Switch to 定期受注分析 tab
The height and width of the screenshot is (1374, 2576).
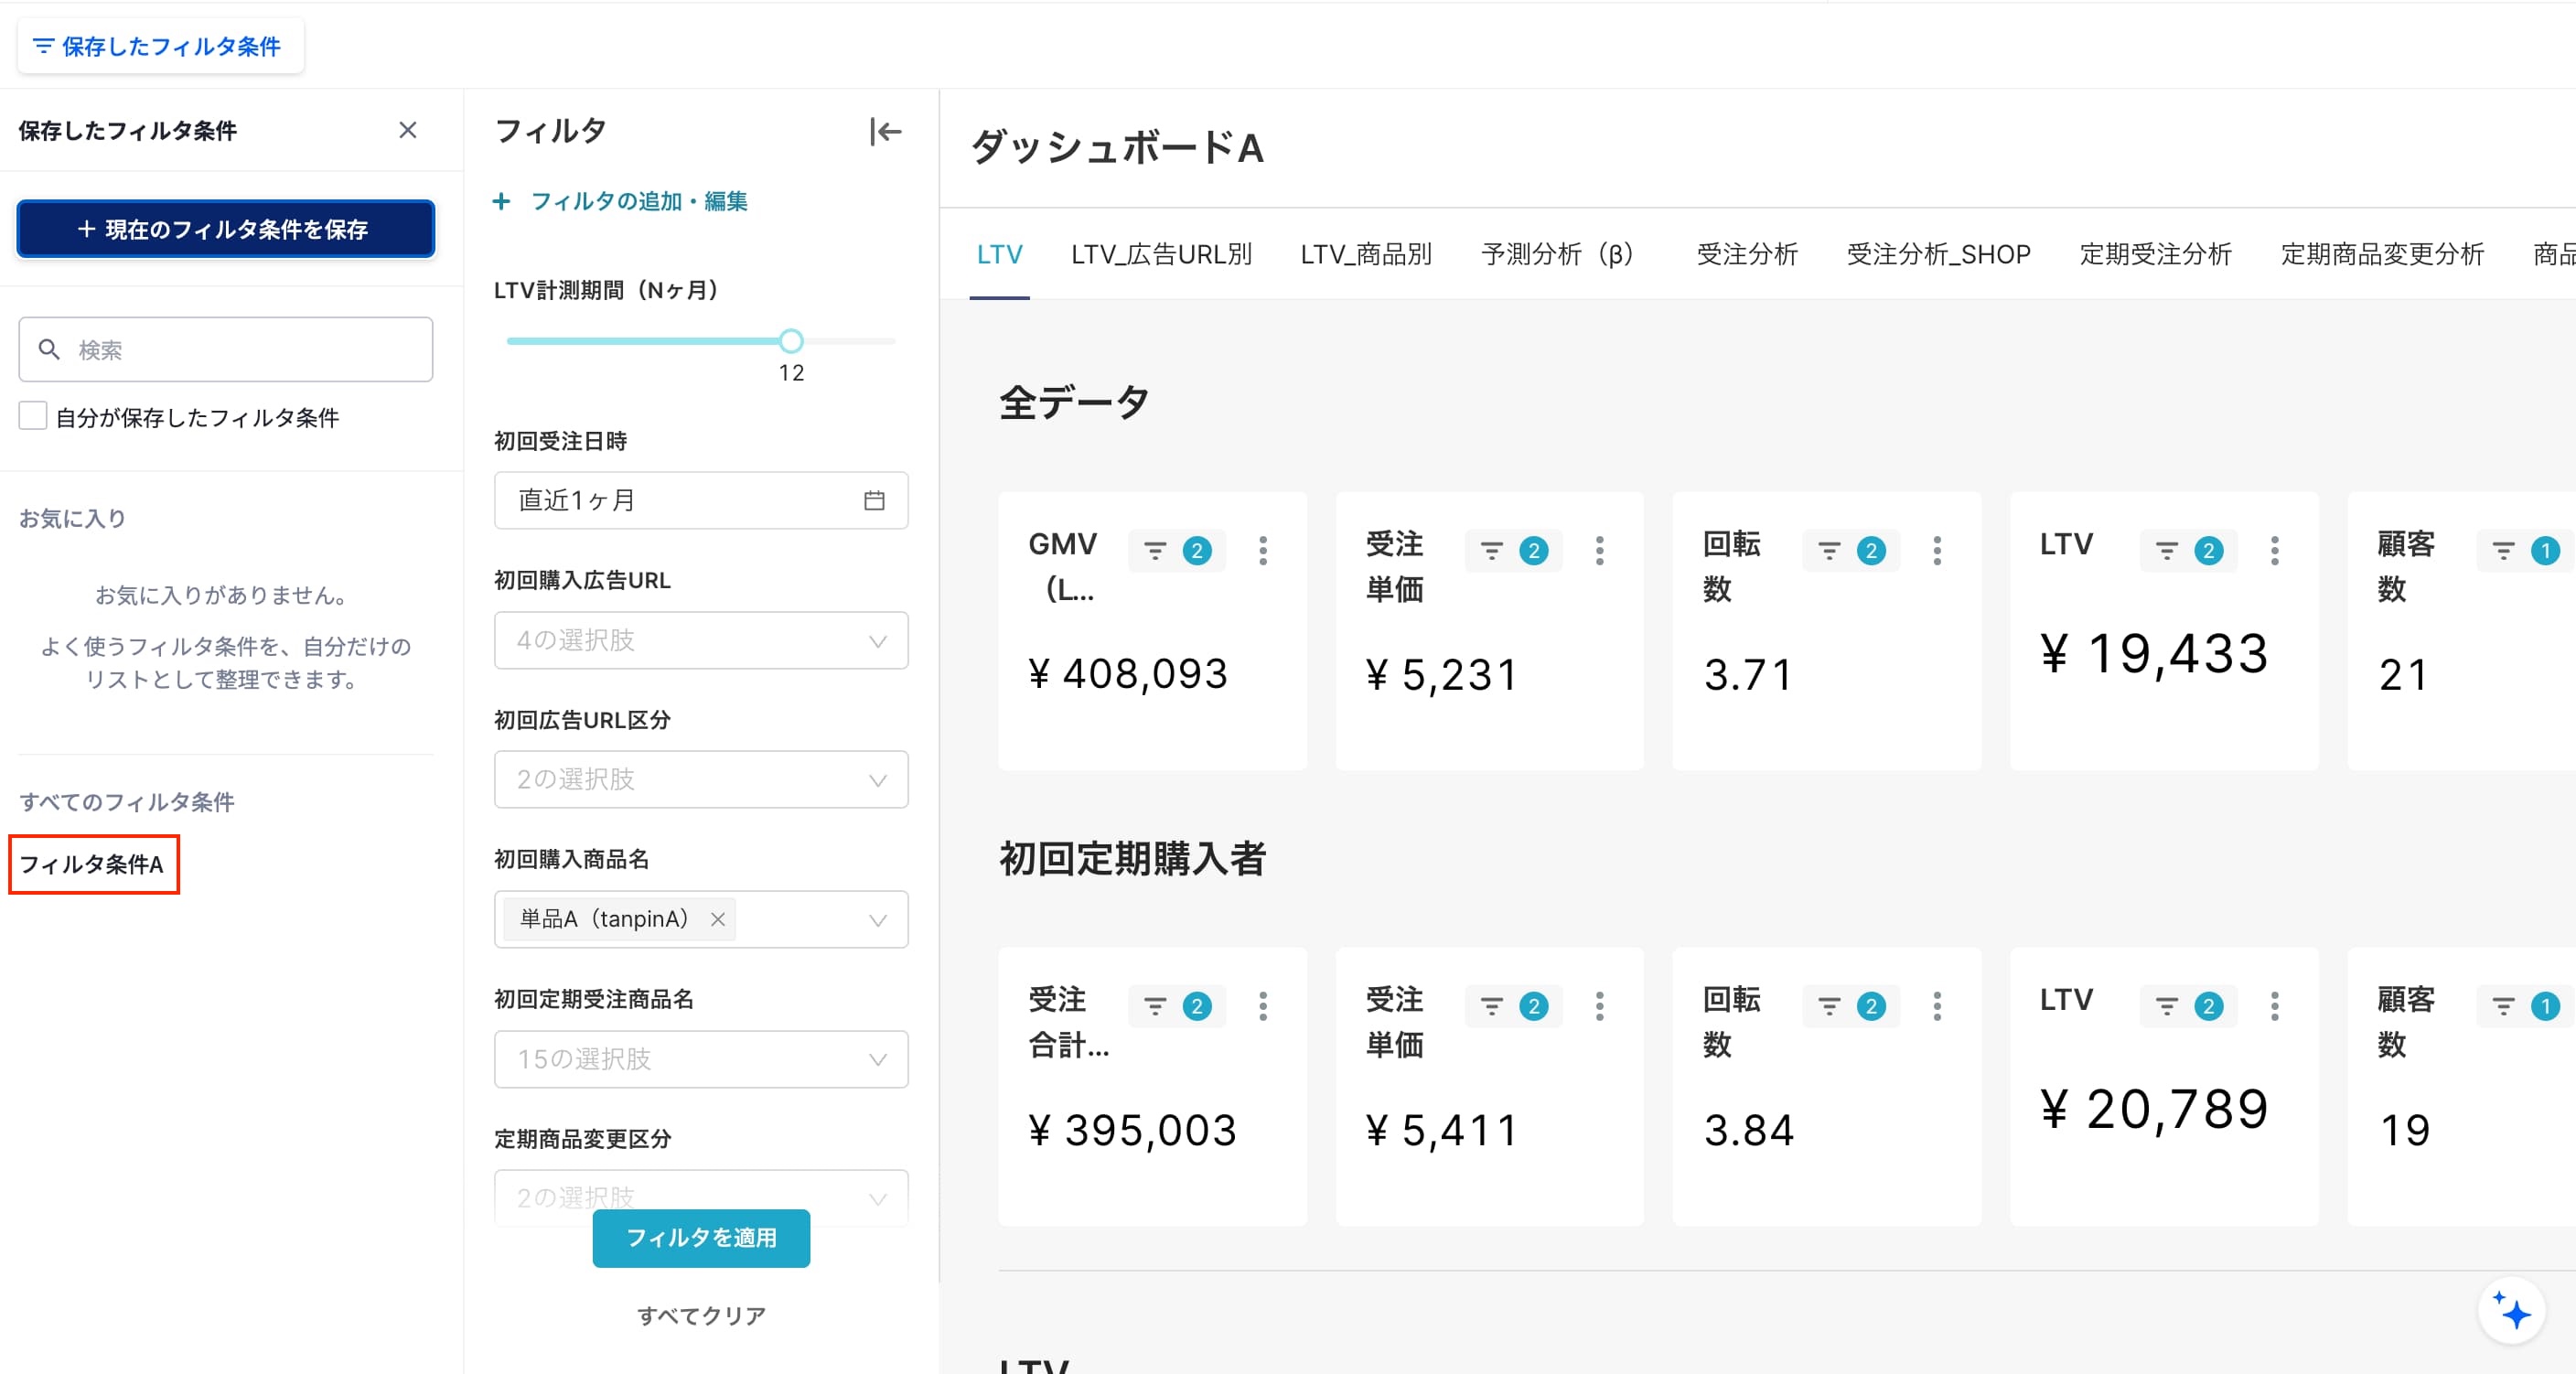pos(2155,254)
